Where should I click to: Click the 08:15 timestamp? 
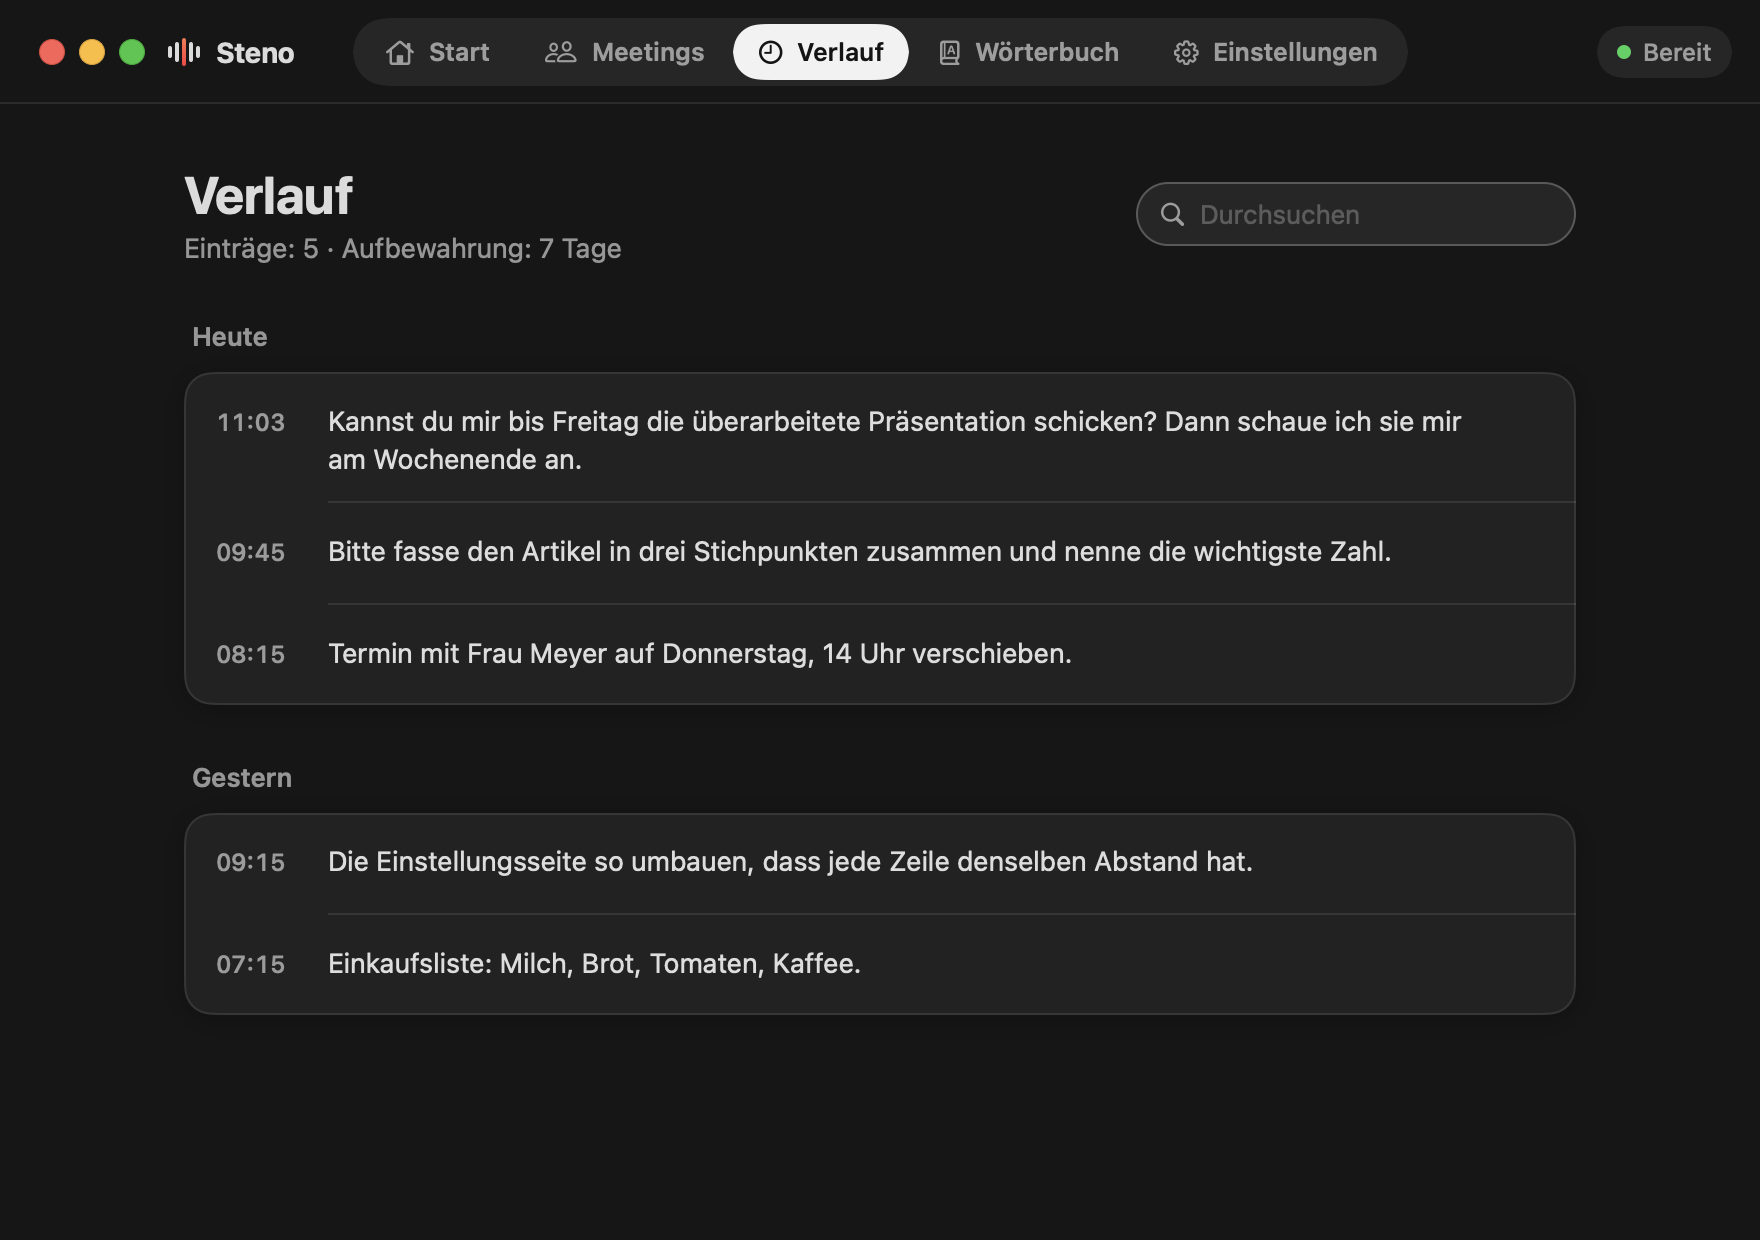tap(251, 655)
